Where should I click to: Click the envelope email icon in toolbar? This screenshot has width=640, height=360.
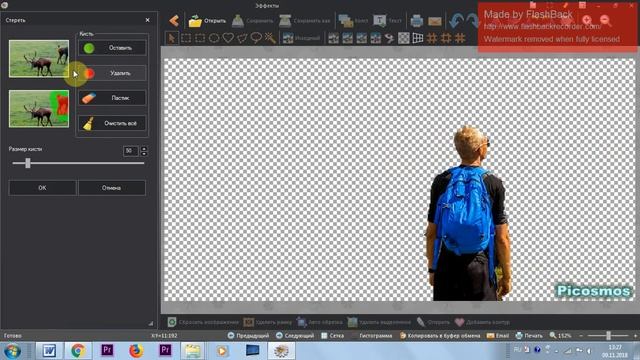(435, 21)
